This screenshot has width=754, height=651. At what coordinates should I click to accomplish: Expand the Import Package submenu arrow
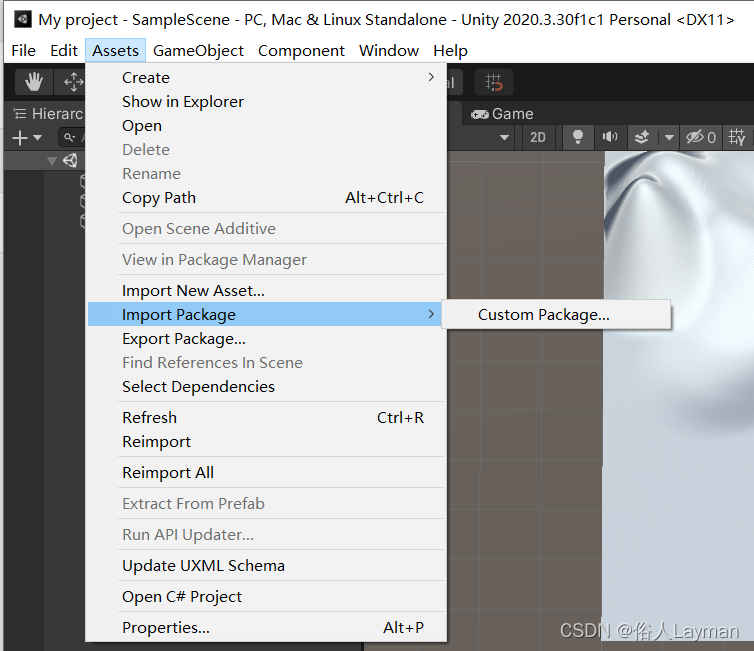(431, 314)
